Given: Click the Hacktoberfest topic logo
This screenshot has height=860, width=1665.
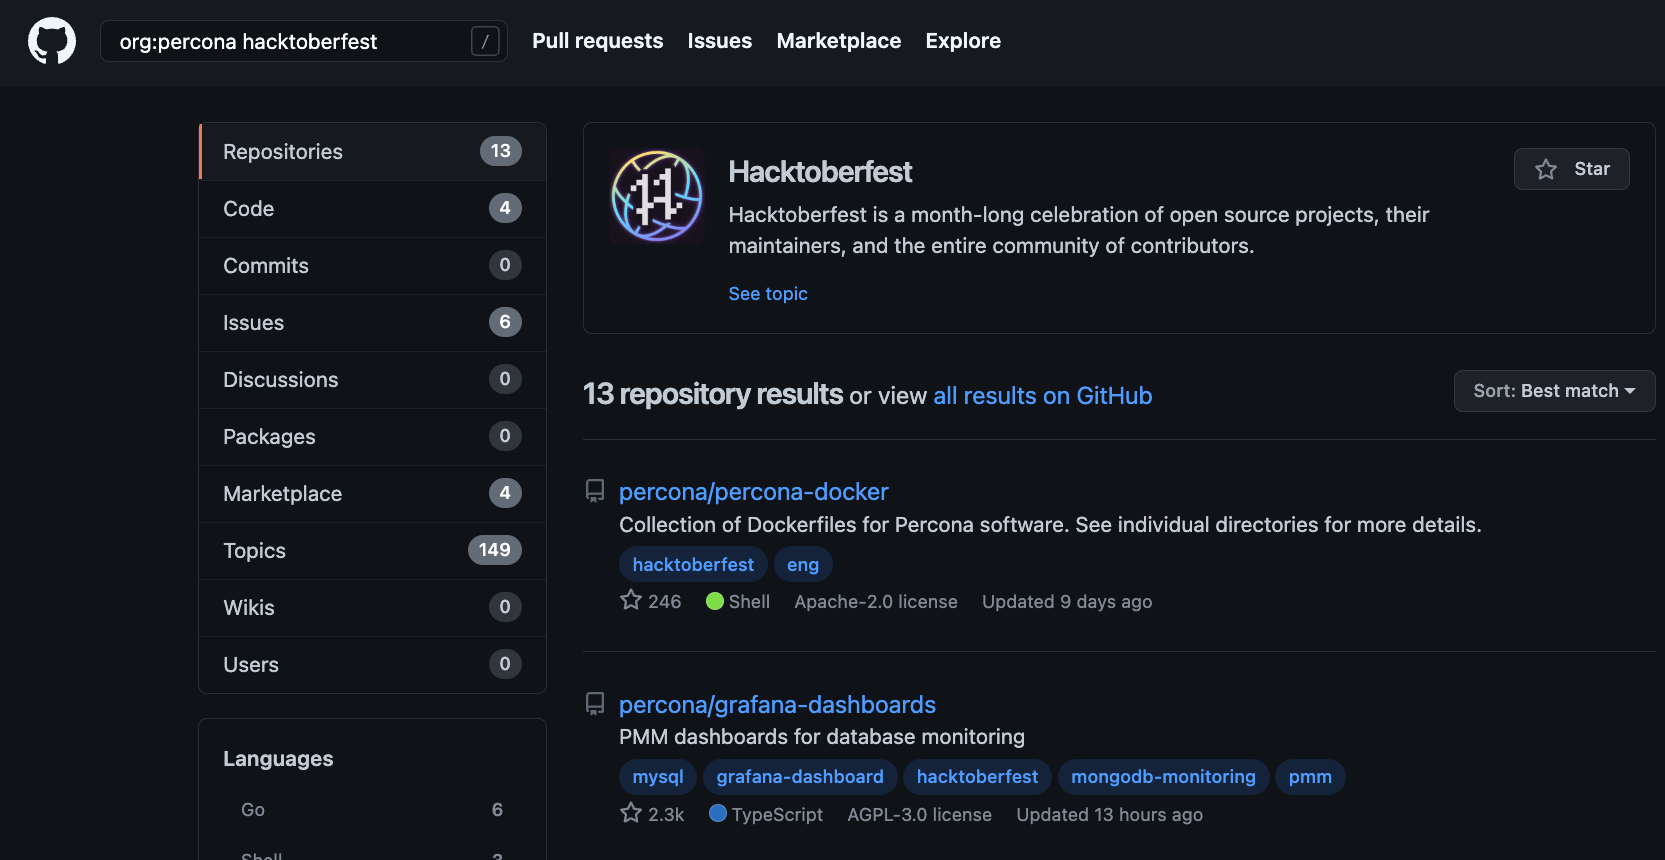Looking at the screenshot, I should pos(657,196).
